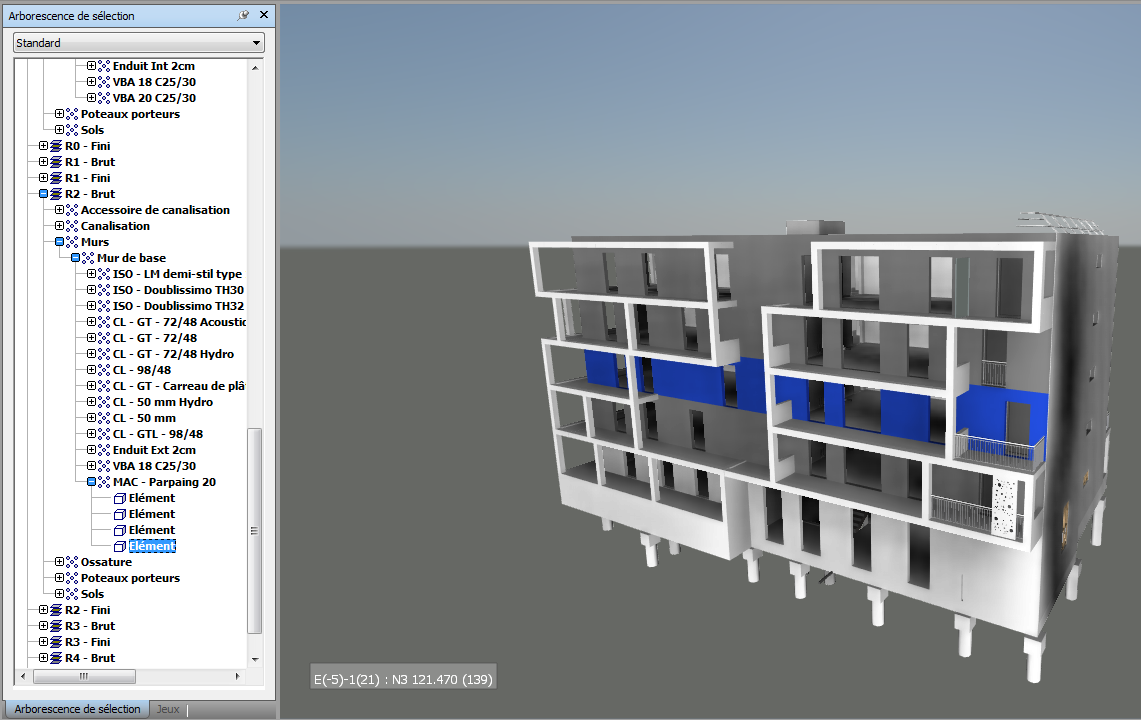Expand the Ossature node
The width and height of the screenshot is (1141, 720).
pos(59,562)
